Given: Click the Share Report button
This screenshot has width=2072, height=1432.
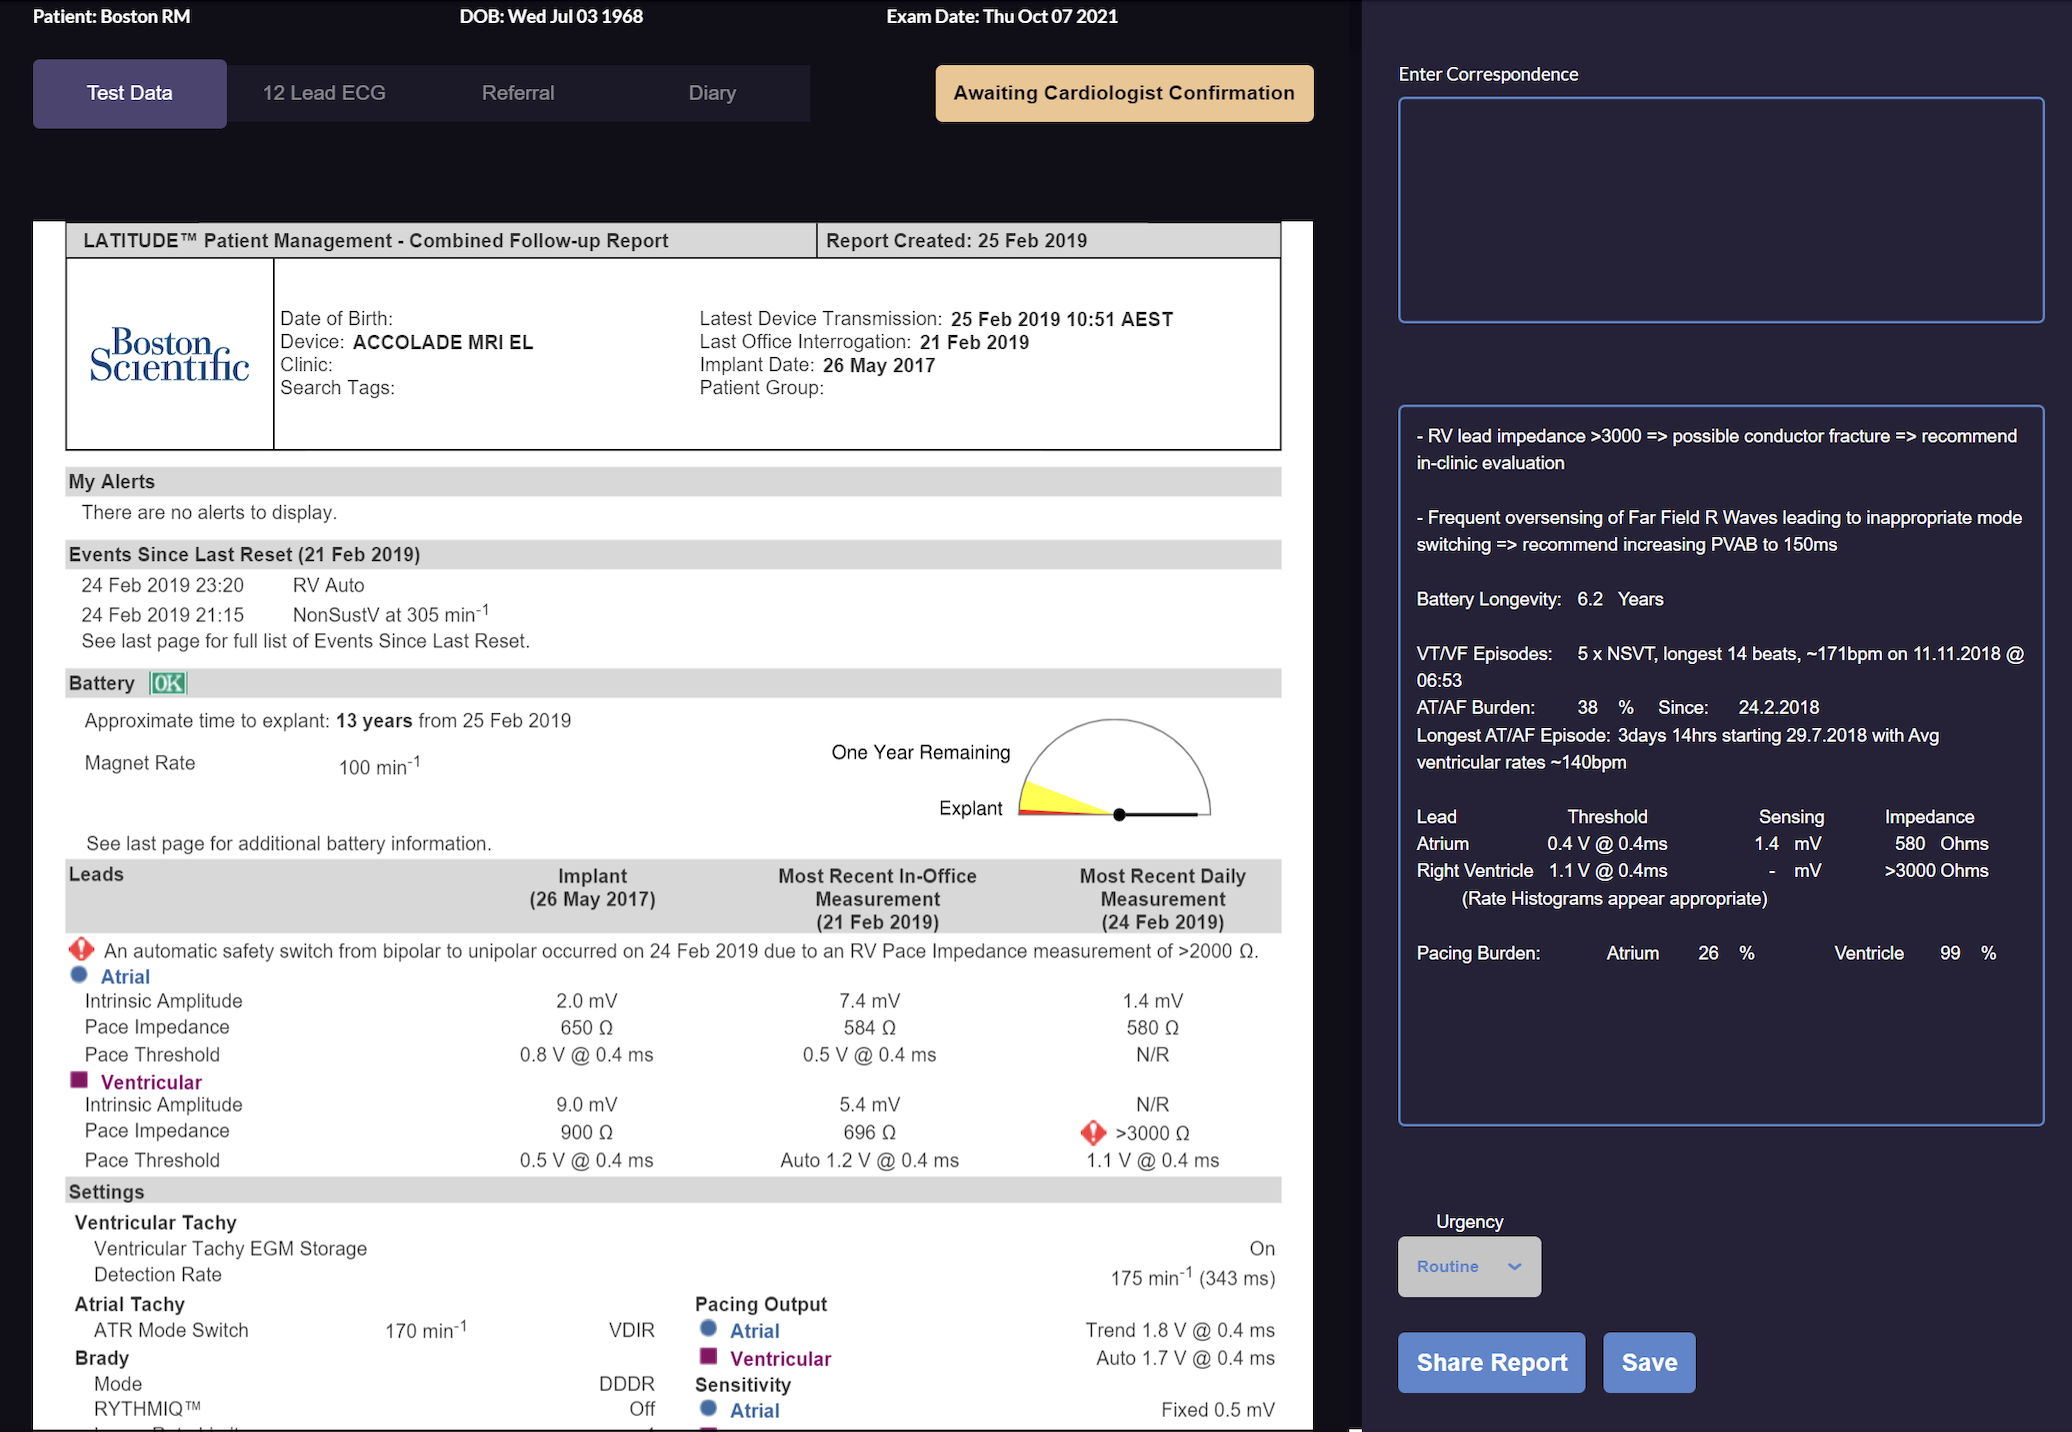Looking at the screenshot, I should tap(1491, 1362).
